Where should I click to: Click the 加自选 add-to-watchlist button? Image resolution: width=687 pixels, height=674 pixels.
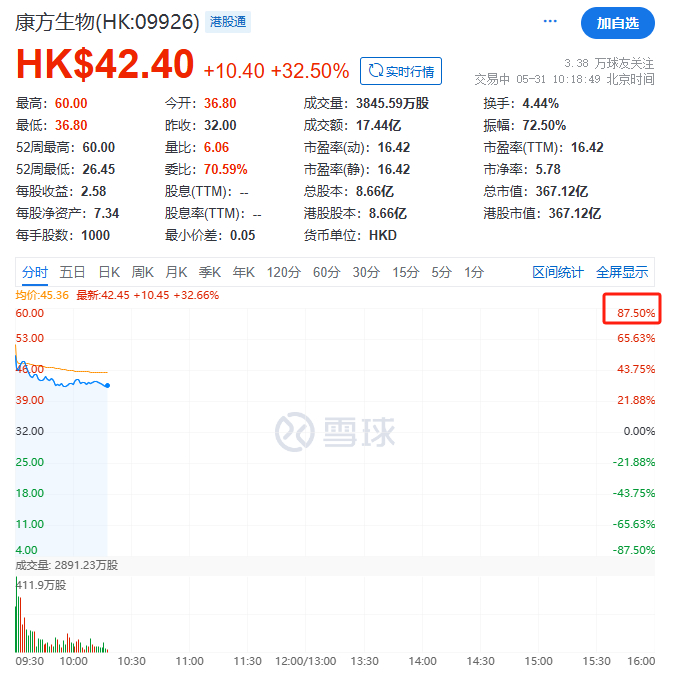coord(617,23)
